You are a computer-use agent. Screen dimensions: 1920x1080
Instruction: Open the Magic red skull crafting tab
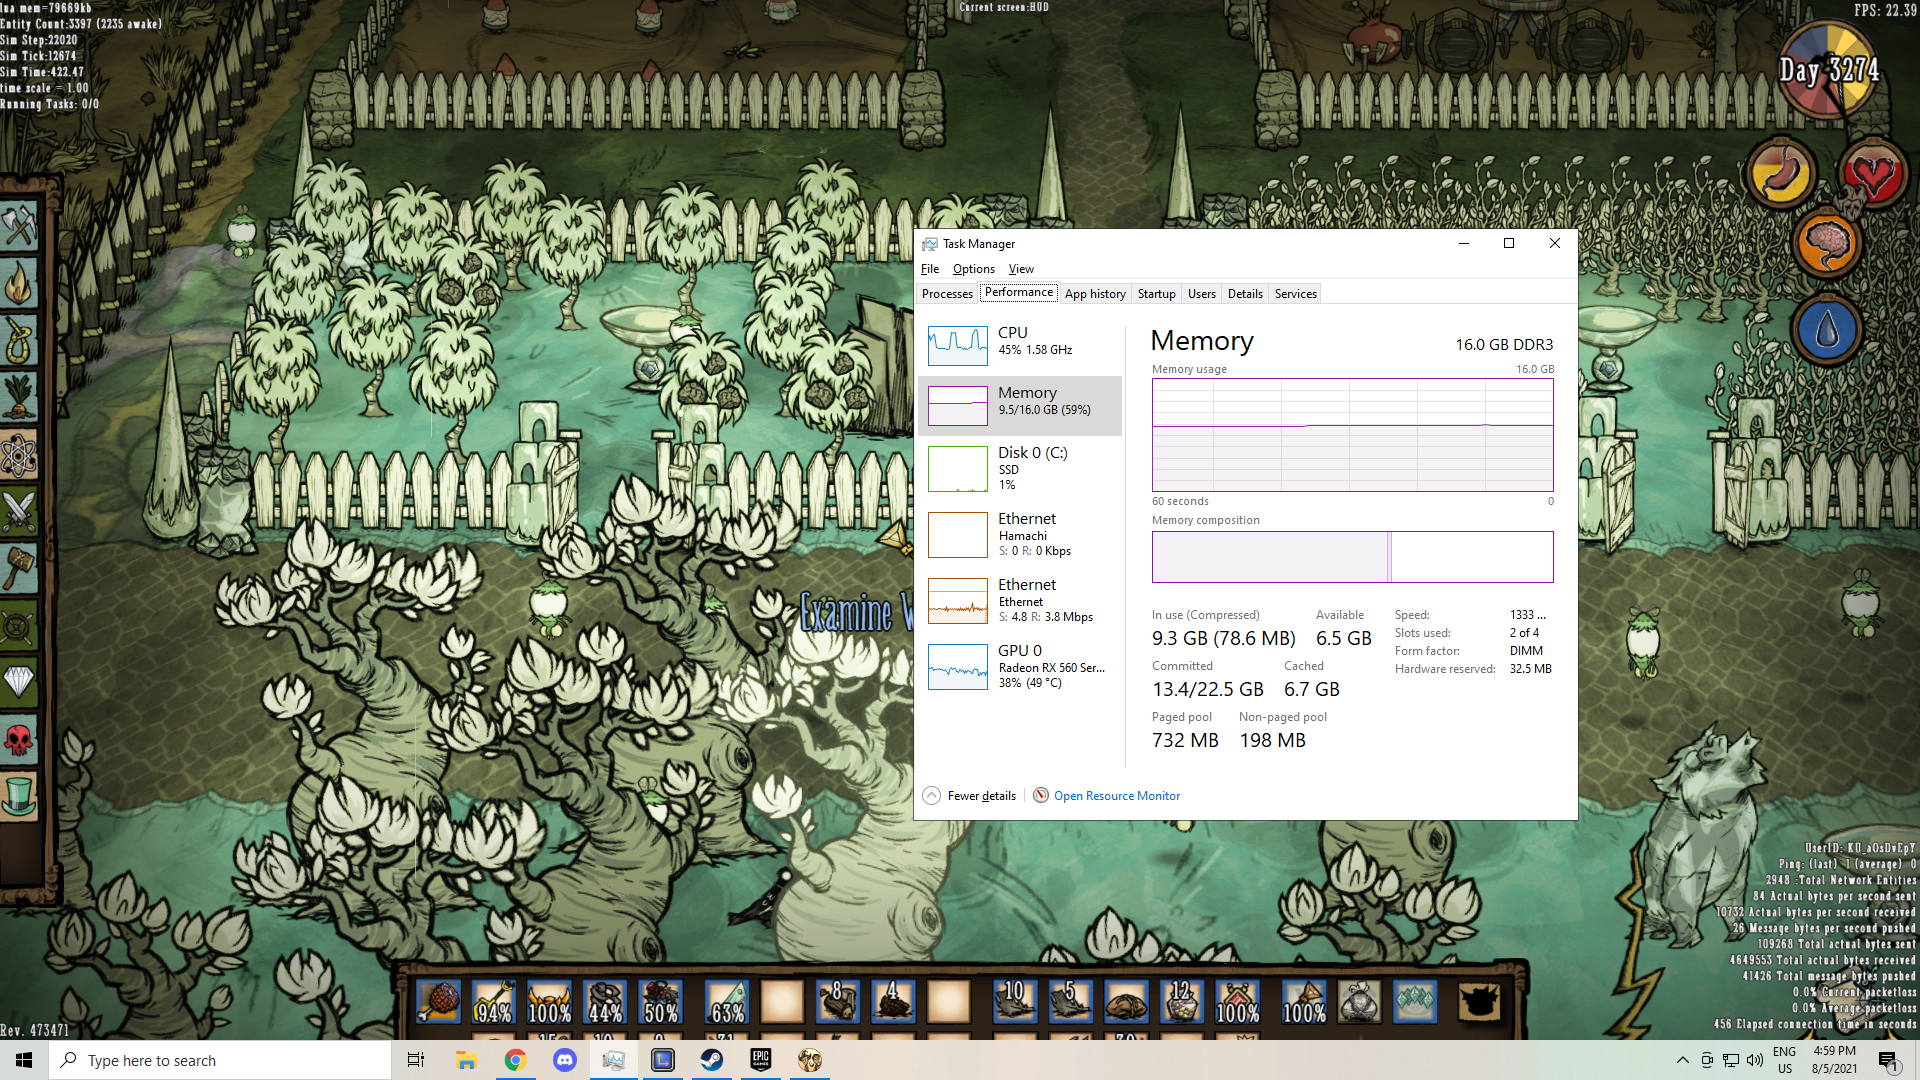tap(19, 740)
